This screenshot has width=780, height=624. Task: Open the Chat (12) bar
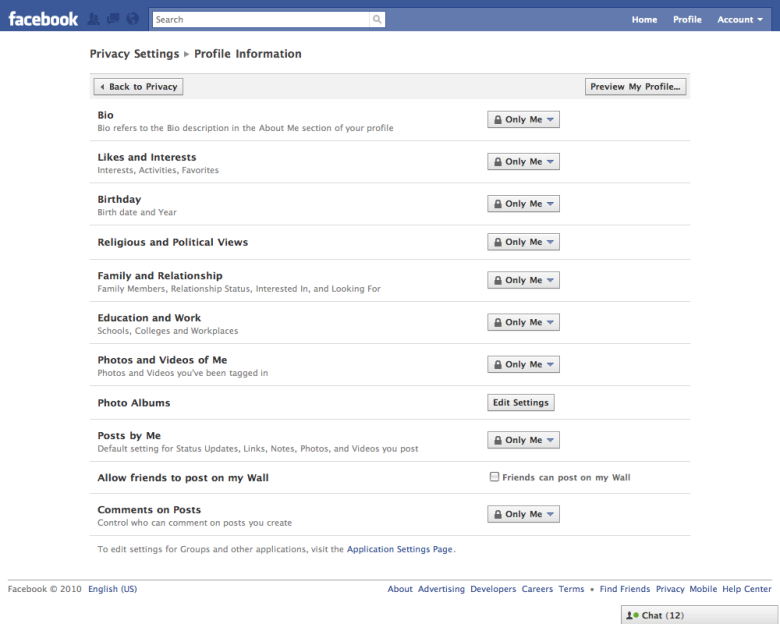[699, 615]
